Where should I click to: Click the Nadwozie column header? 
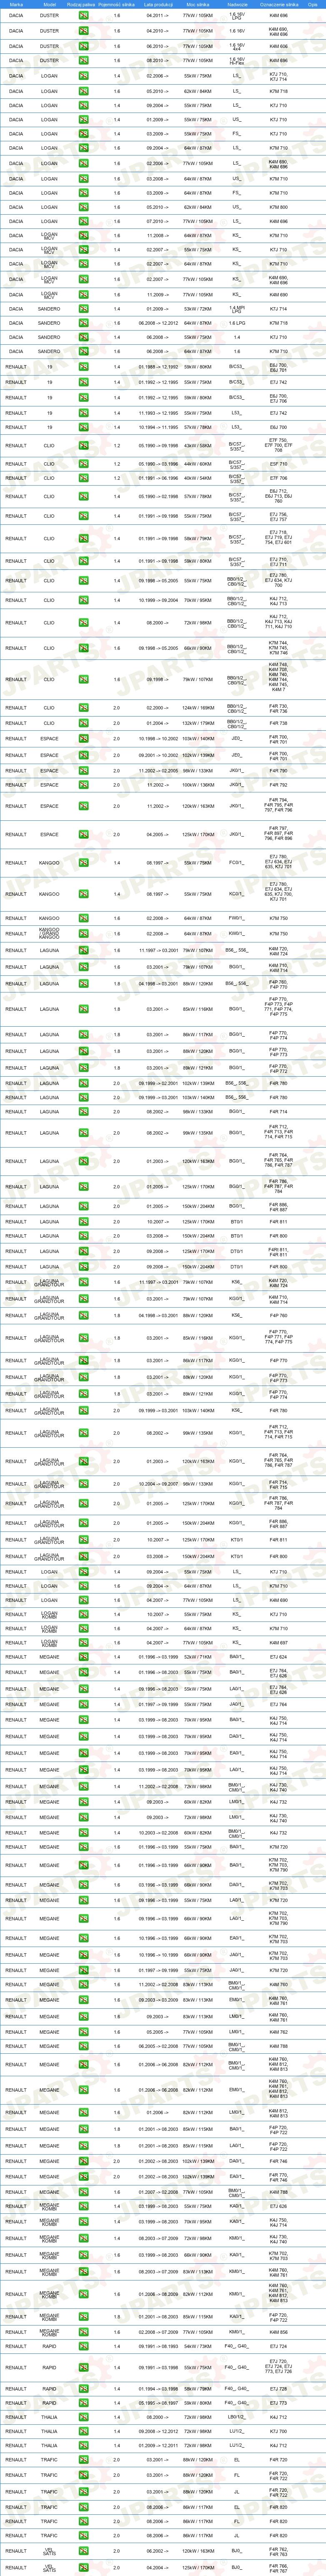tap(237, 4)
